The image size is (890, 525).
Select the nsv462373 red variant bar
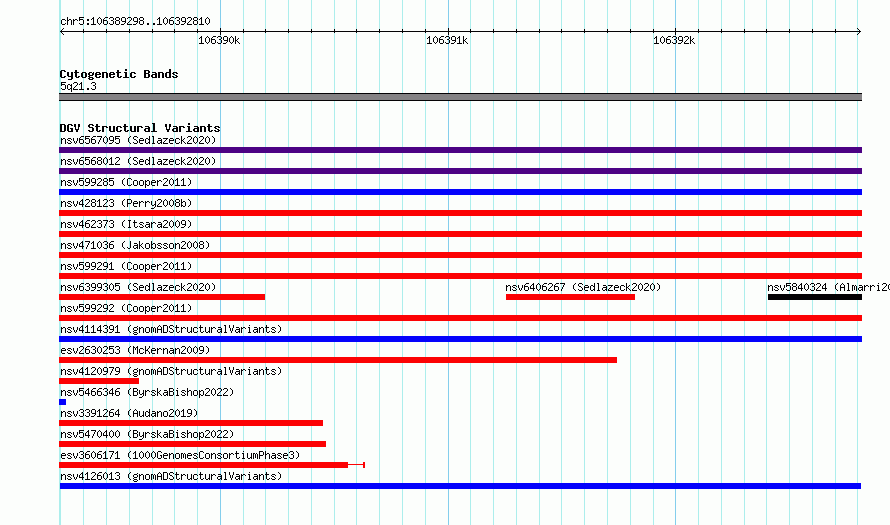pos(460,234)
